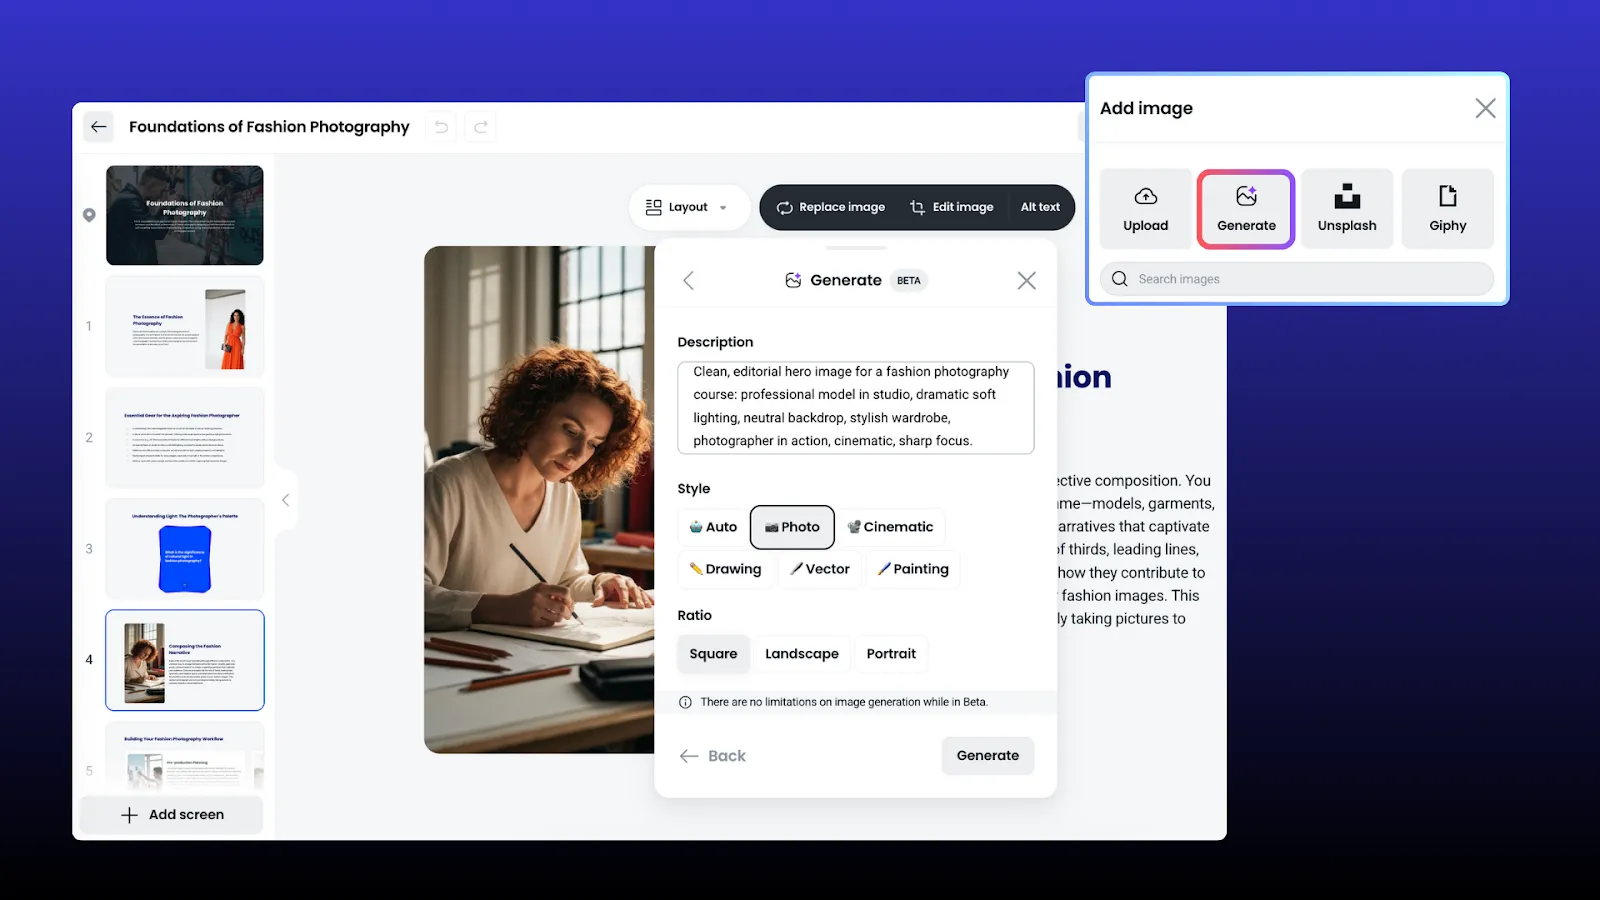Select the Photo style option

click(792, 527)
